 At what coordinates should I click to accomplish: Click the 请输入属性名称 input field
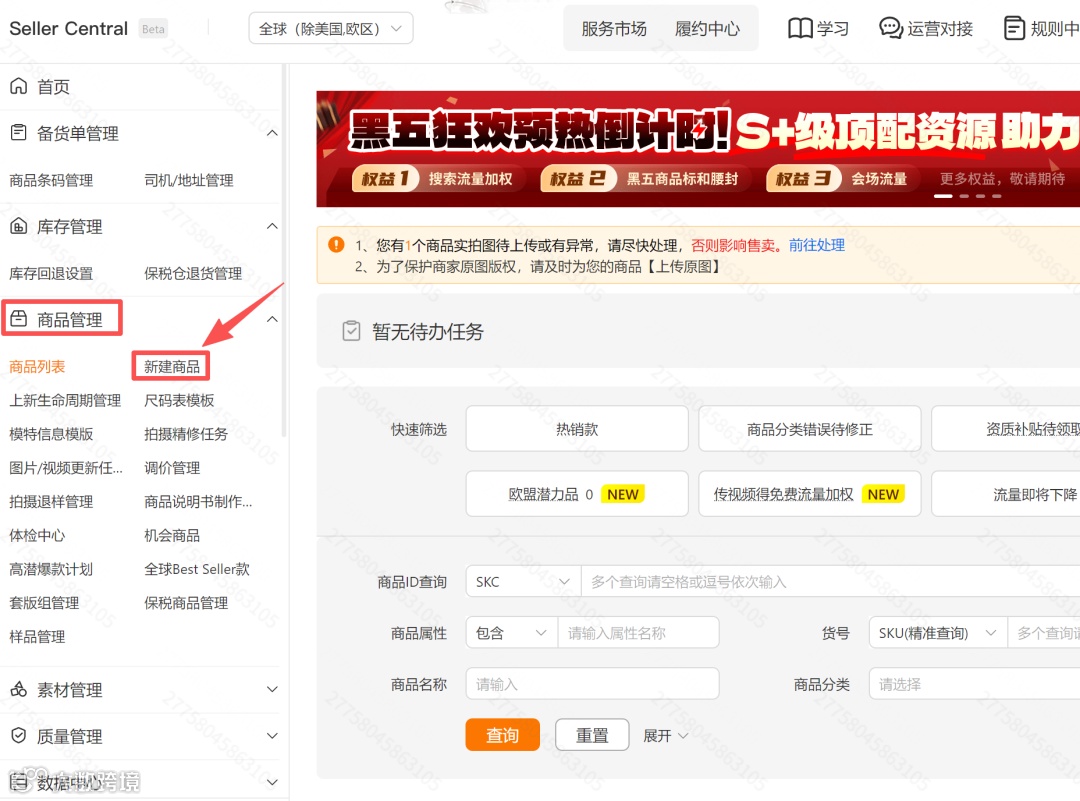click(638, 633)
